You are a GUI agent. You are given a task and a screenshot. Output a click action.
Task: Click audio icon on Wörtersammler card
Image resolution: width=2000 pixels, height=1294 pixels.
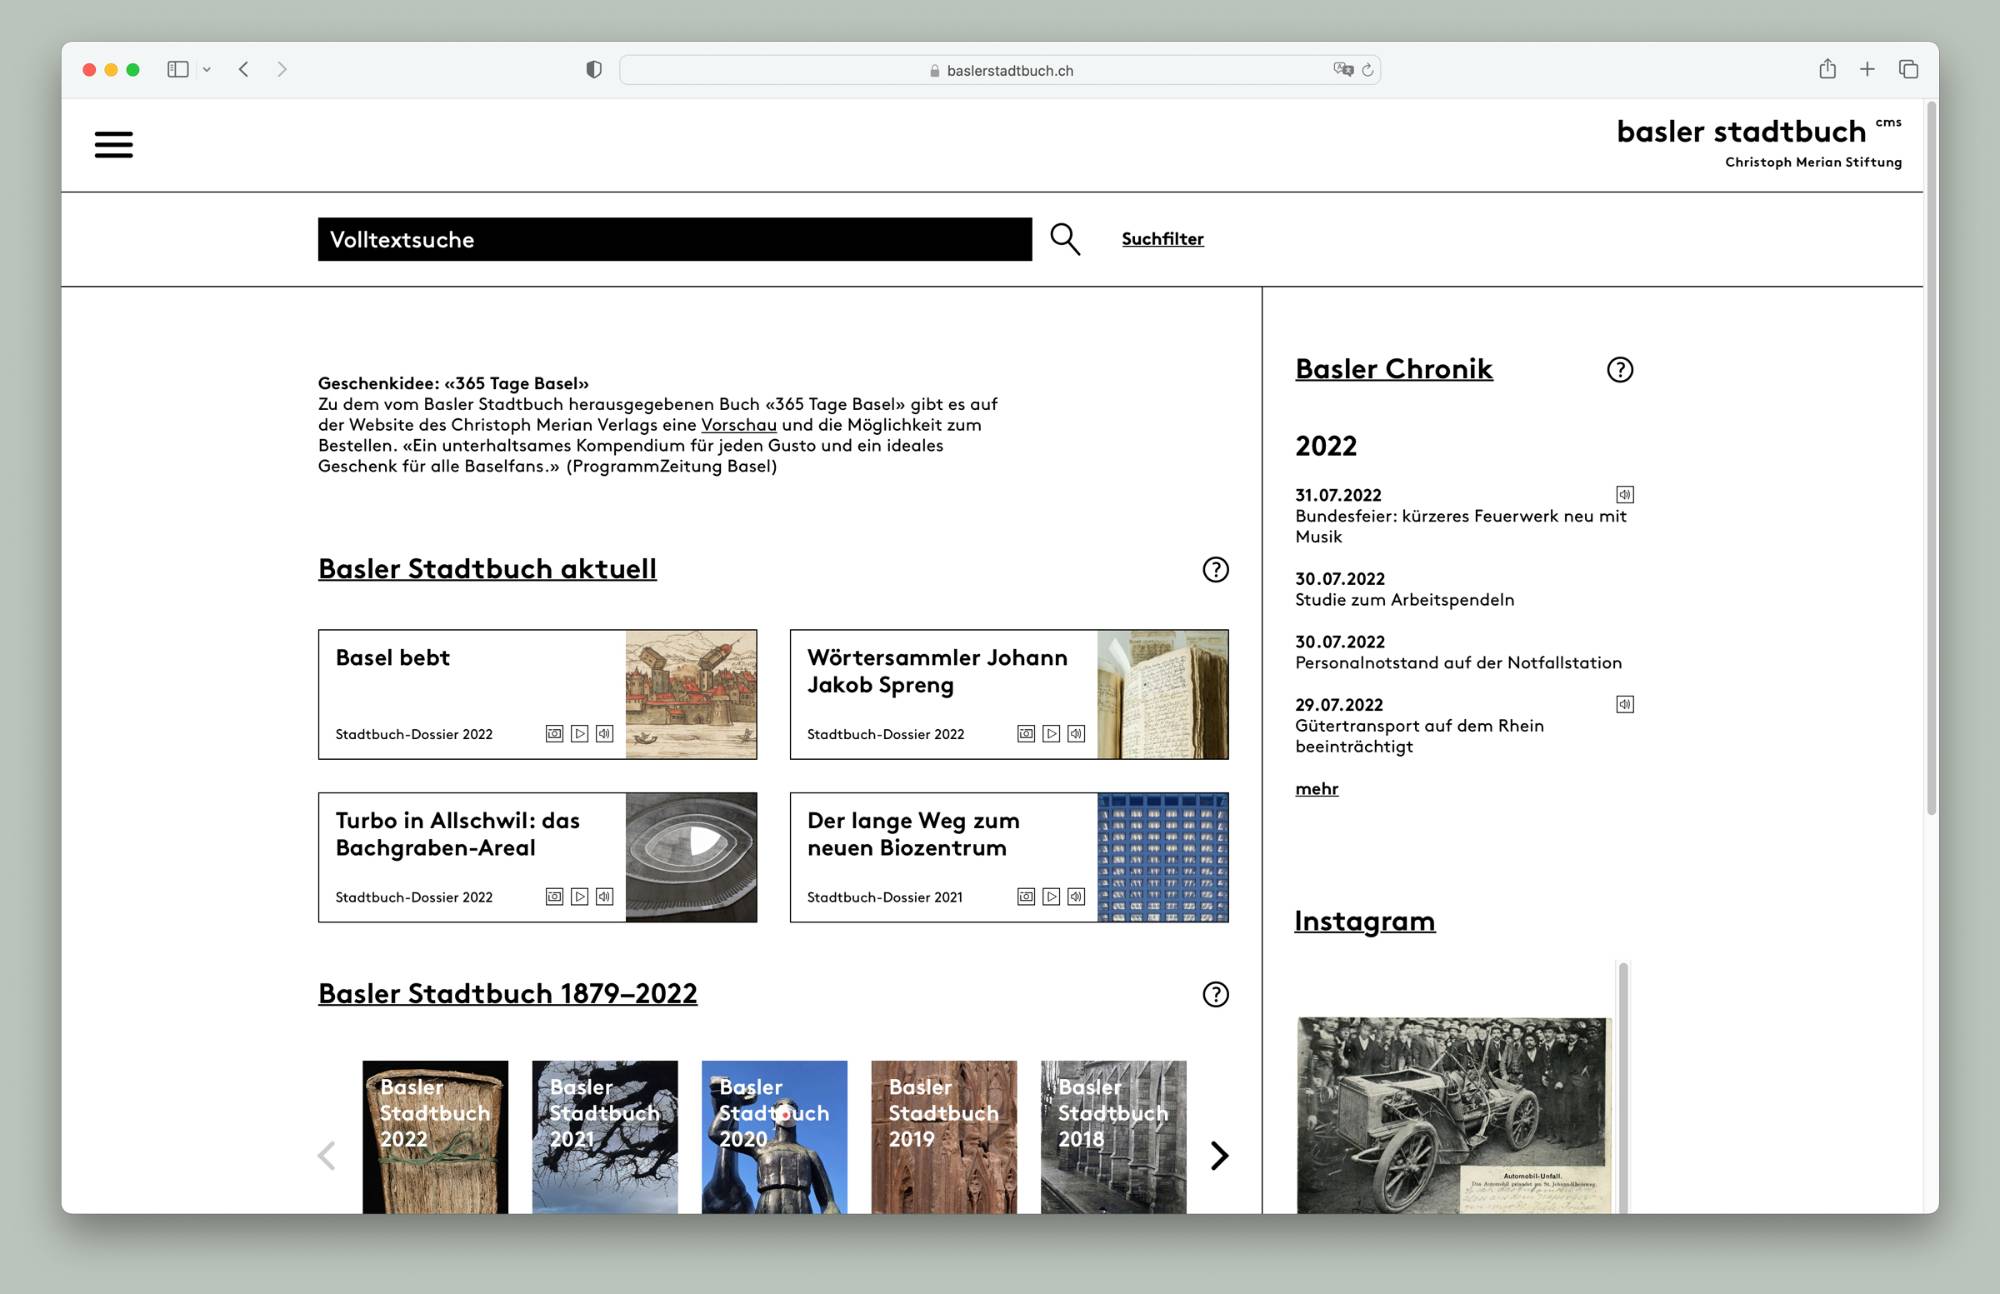click(x=1076, y=734)
